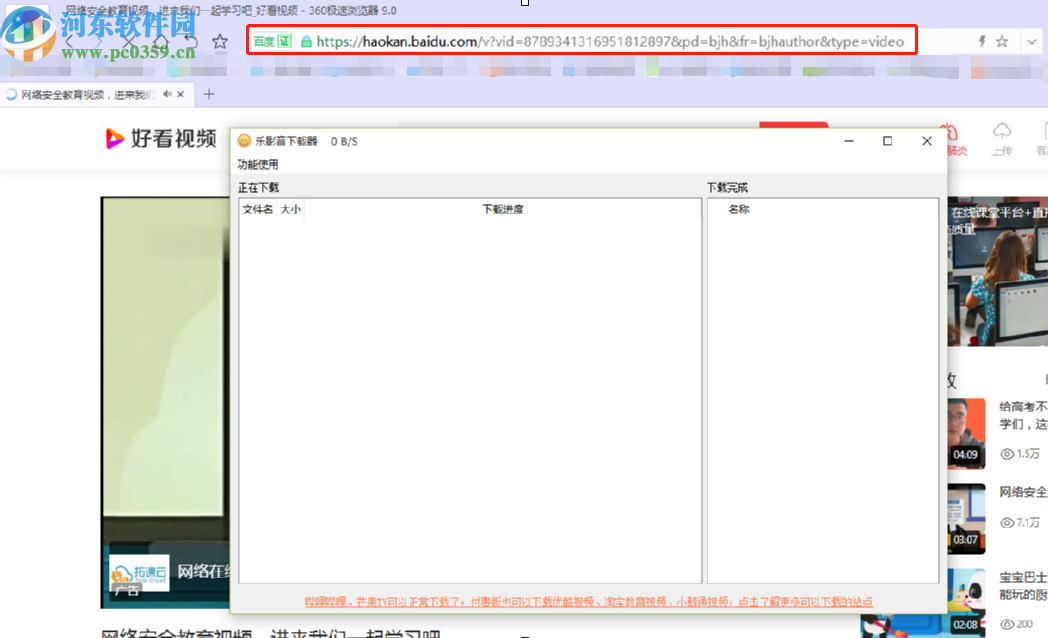Mute the tab audio speaker icon
Image resolution: width=1048 pixels, height=638 pixels.
[x=167, y=94]
